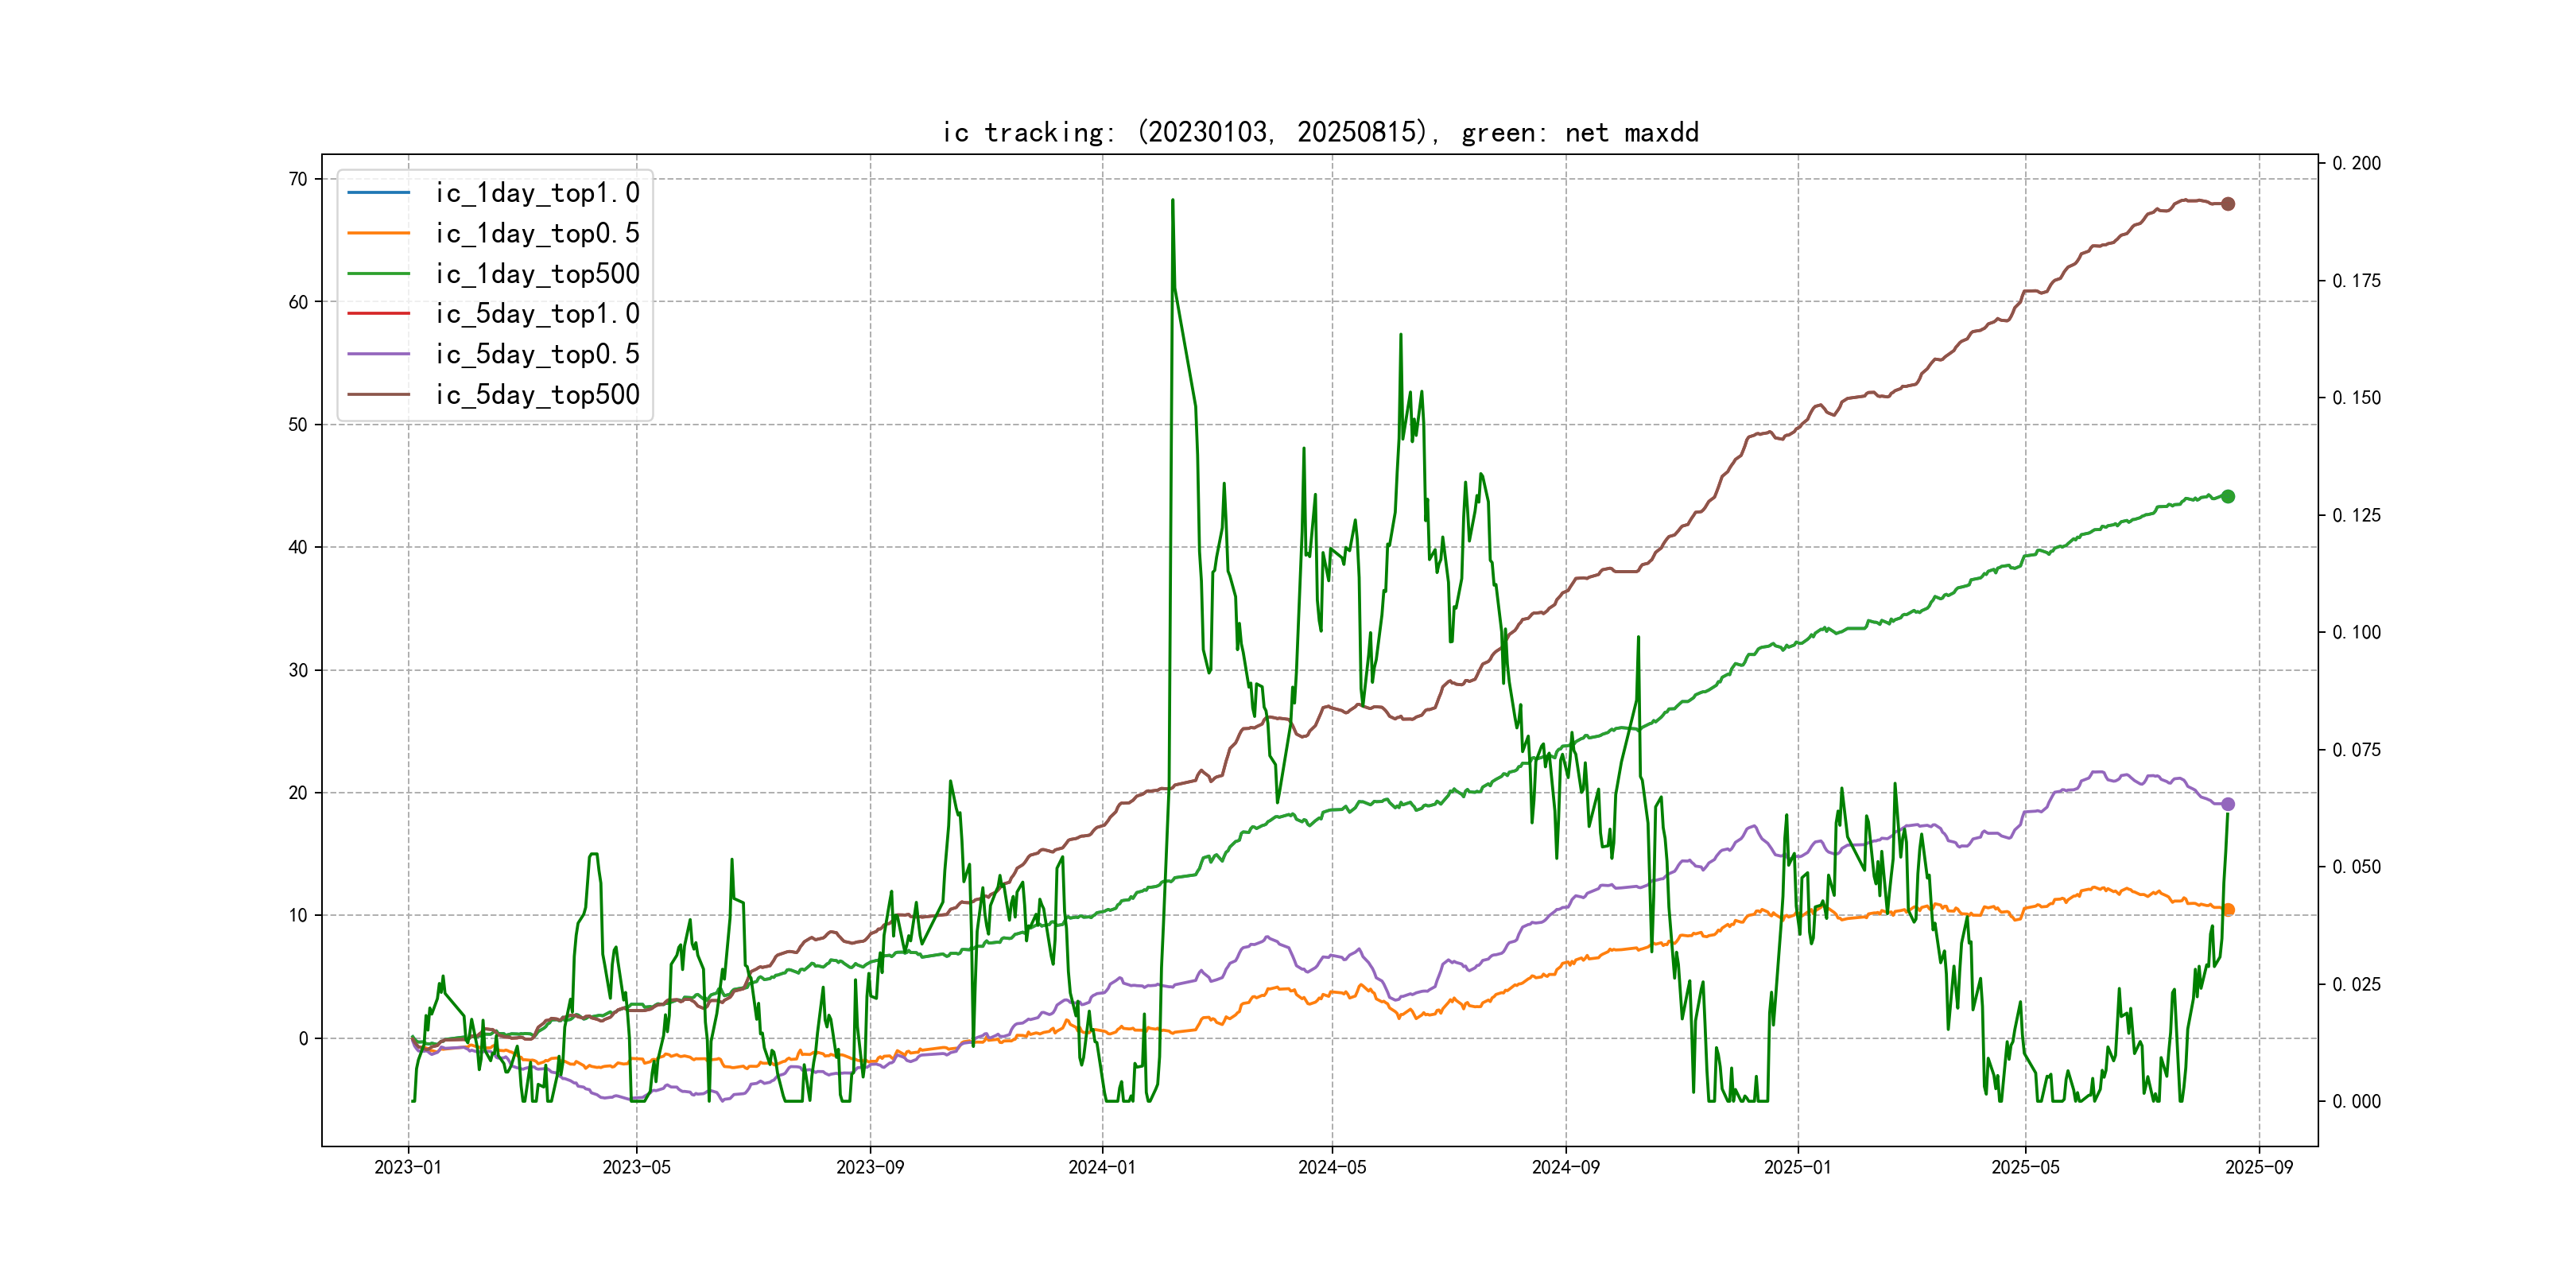Image resolution: width=2576 pixels, height=1288 pixels.
Task: Click the chart title 'ic tracking'
Action: [1320, 132]
